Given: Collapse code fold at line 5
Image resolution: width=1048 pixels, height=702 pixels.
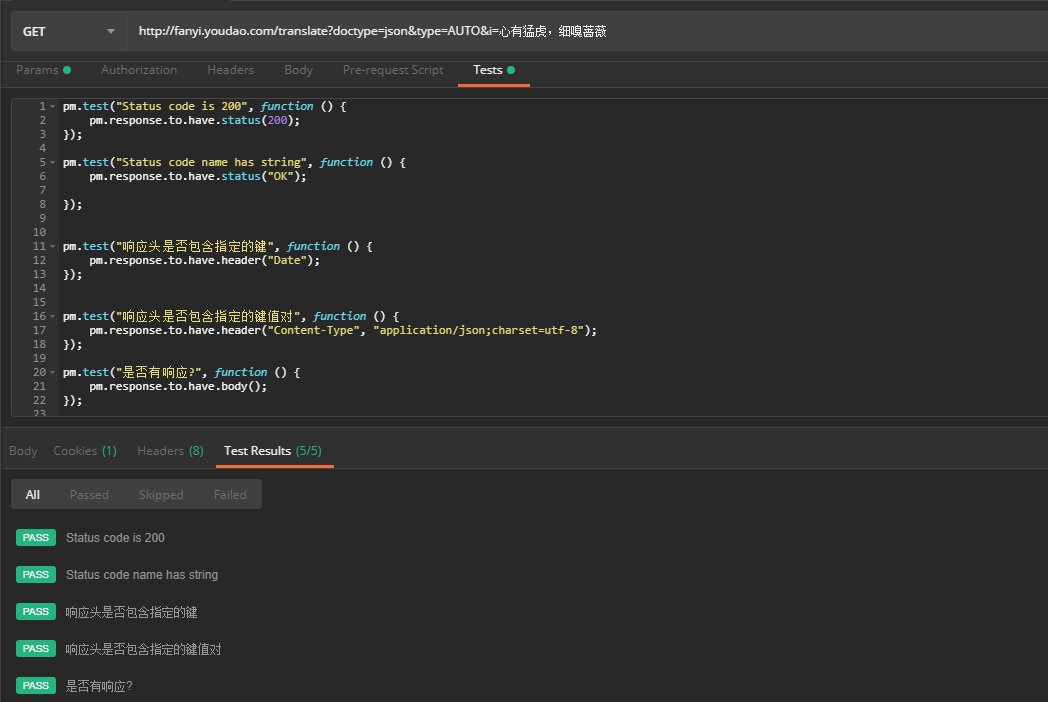Looking at the screenshot, I should (x=52, y=162).
